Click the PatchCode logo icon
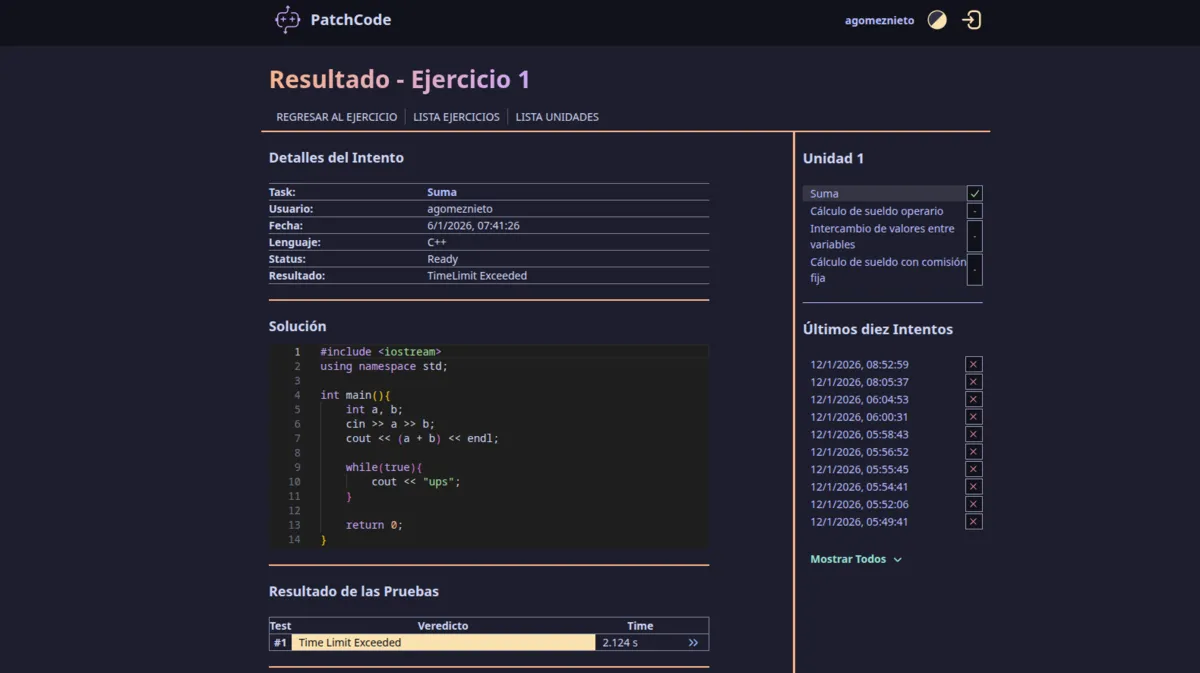 (286, 19)
